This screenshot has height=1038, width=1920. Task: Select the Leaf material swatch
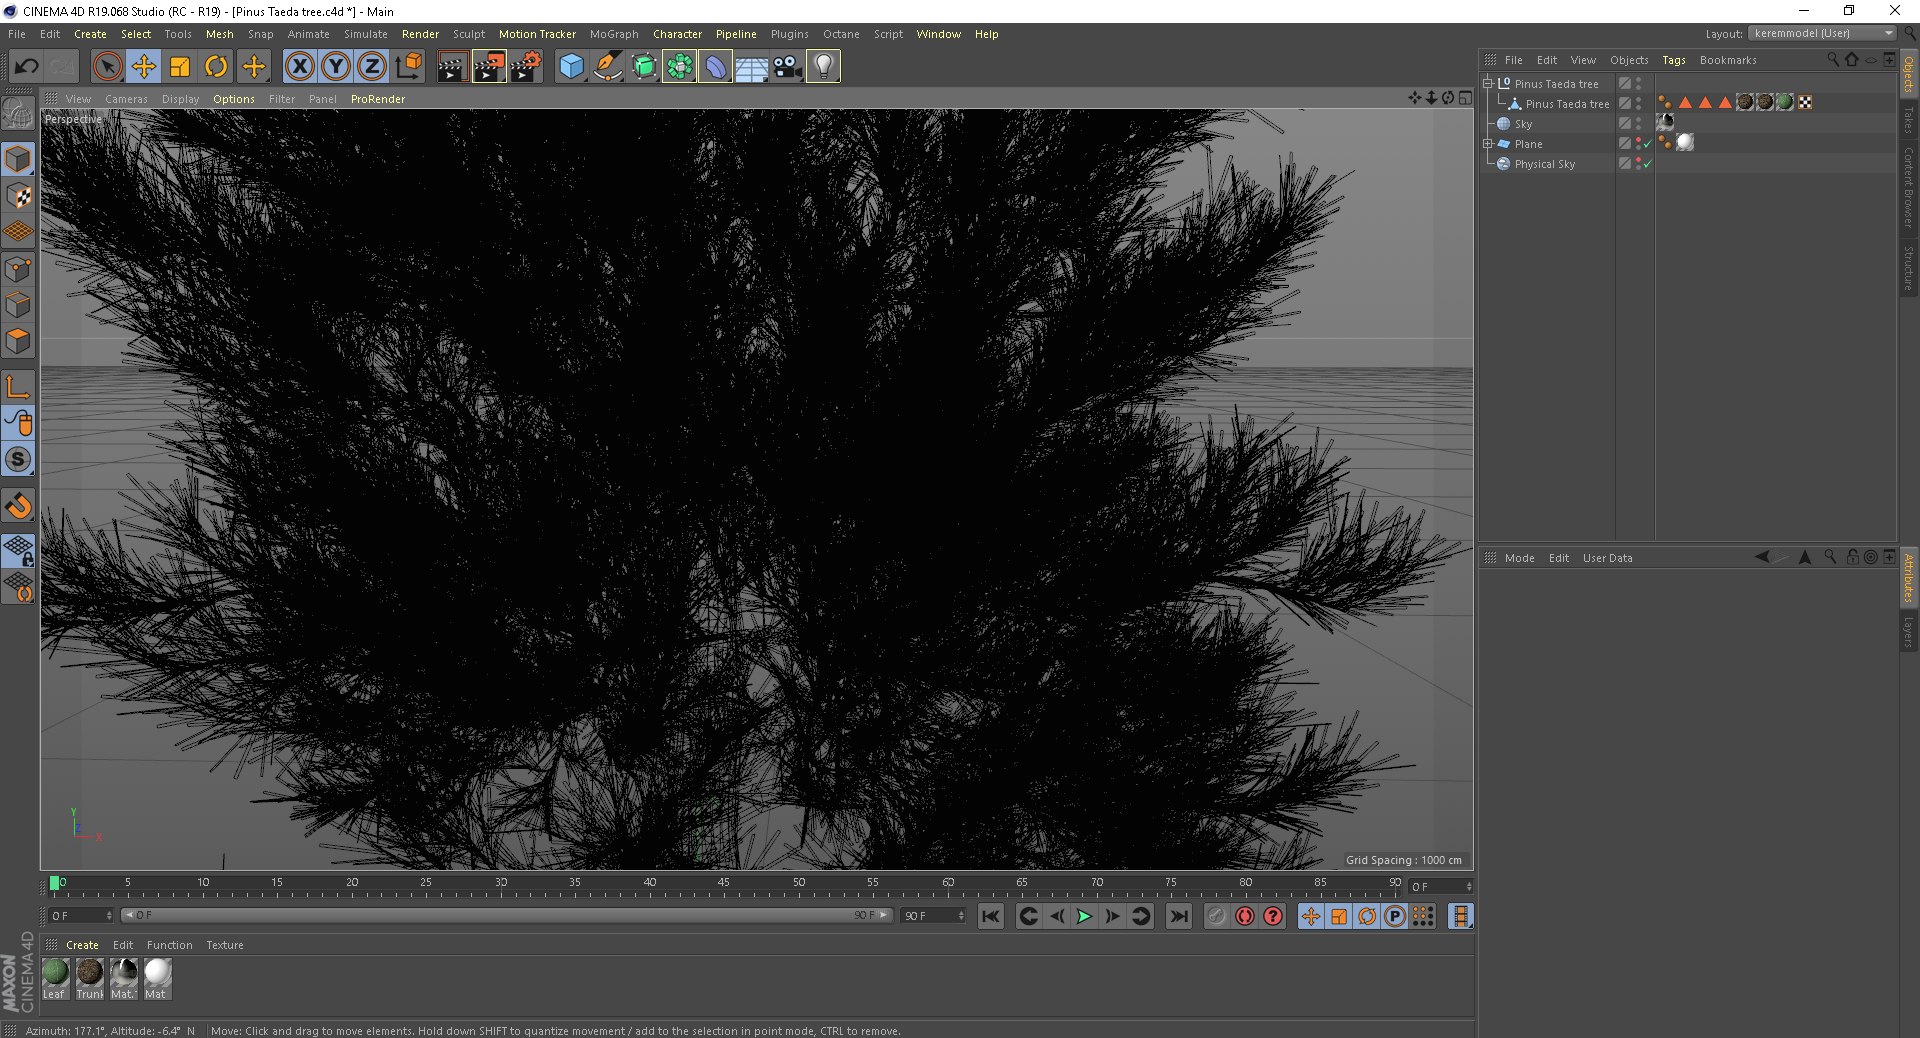55,979
